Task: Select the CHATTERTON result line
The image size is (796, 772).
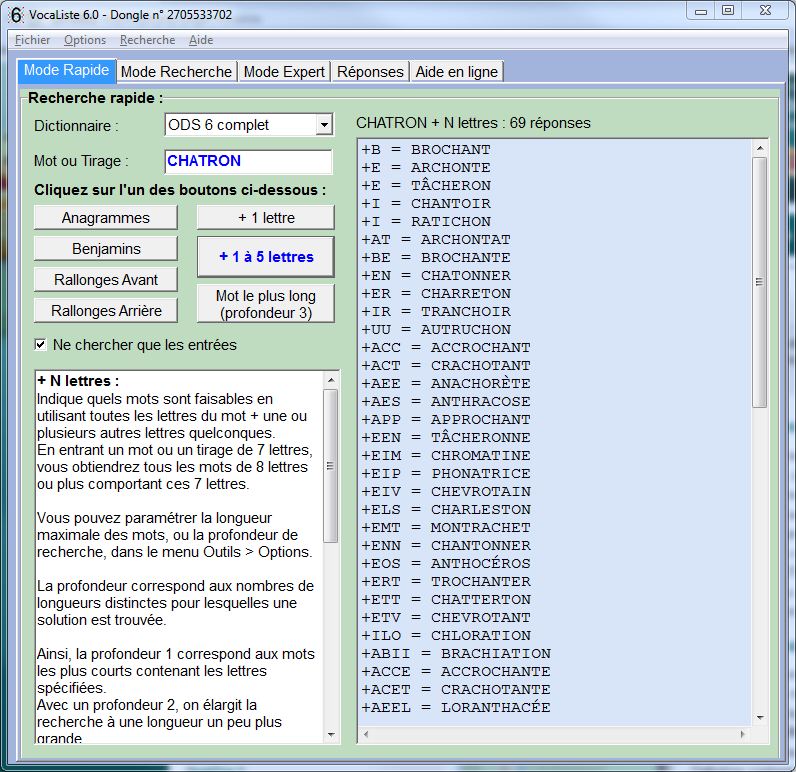Action: [x=446, y=600]
